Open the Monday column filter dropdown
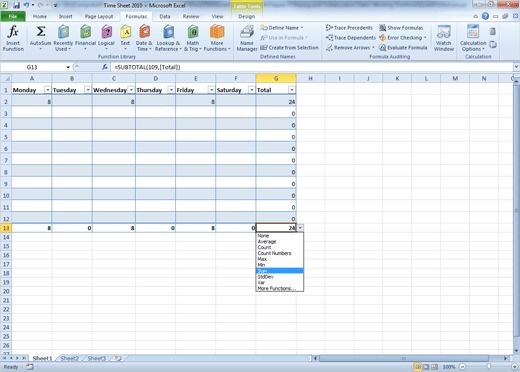 [x=47, y=90]
